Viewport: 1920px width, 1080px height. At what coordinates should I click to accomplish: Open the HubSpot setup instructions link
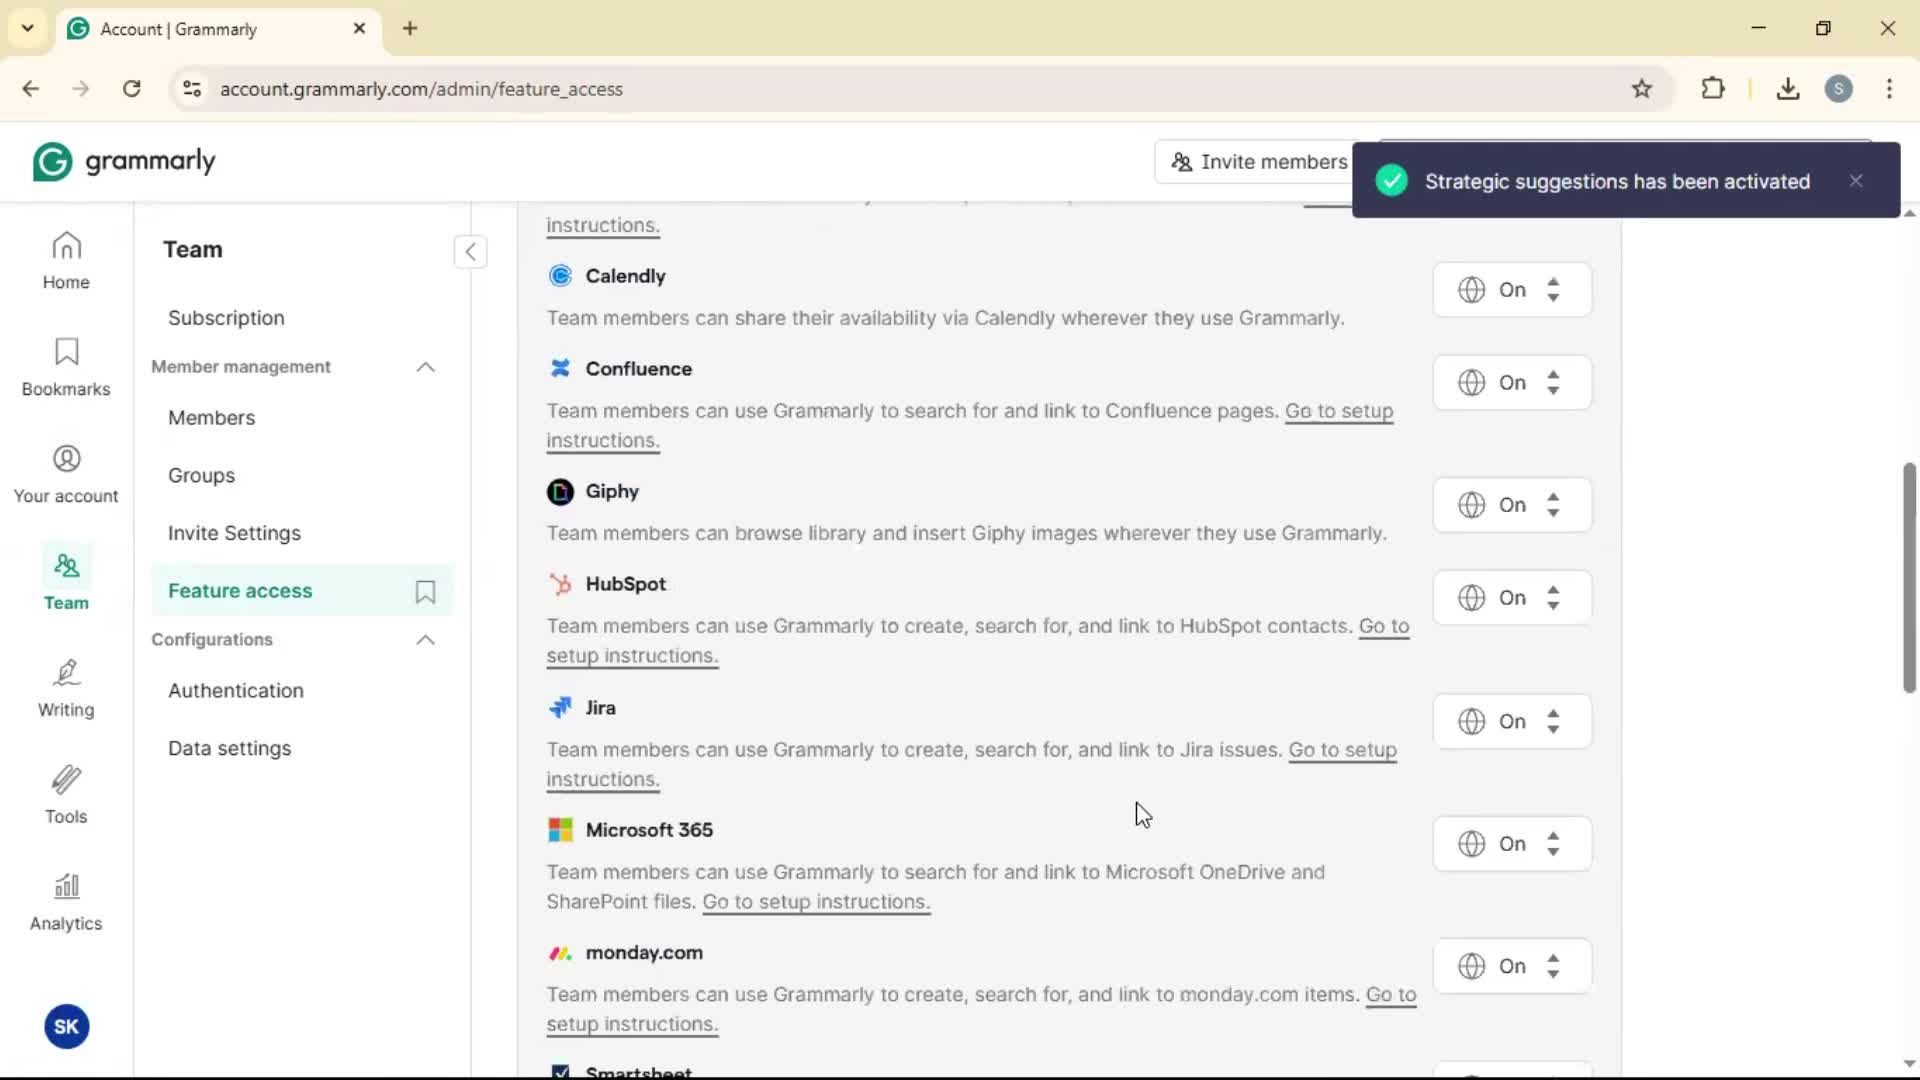coord(632,656)
